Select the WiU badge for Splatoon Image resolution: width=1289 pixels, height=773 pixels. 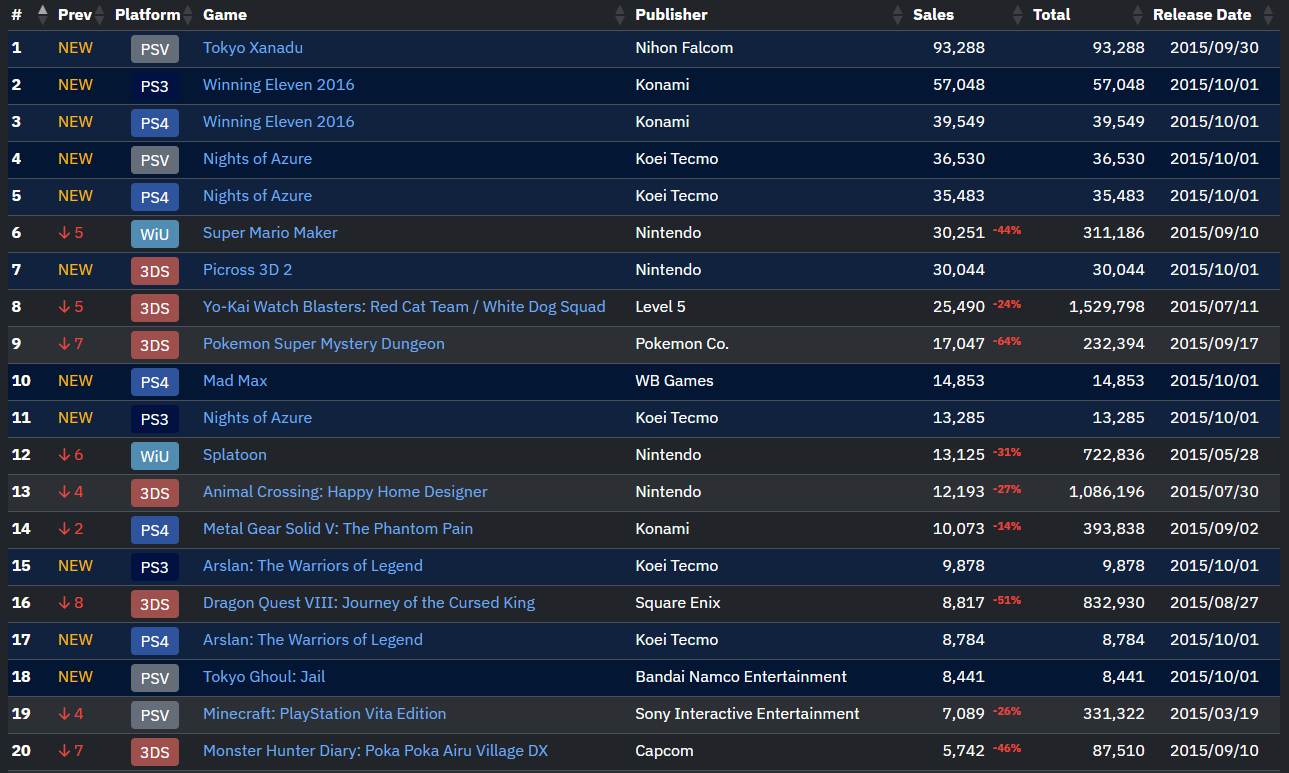[x=155, y=456]
